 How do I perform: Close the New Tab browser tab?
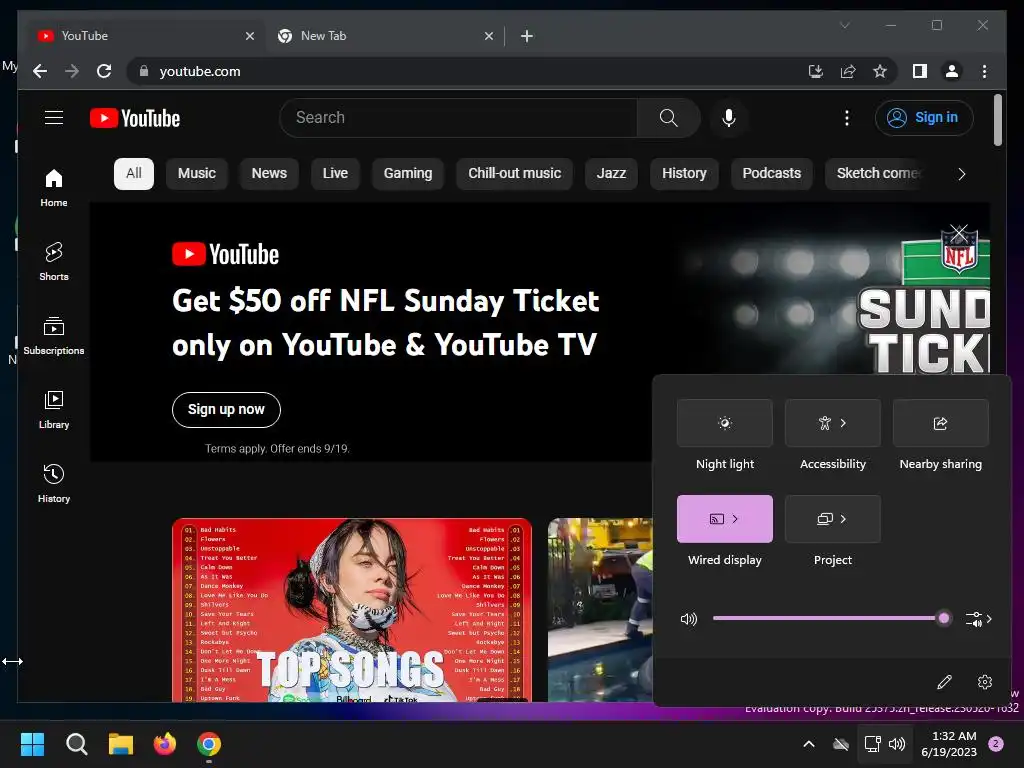coord(488,36)
